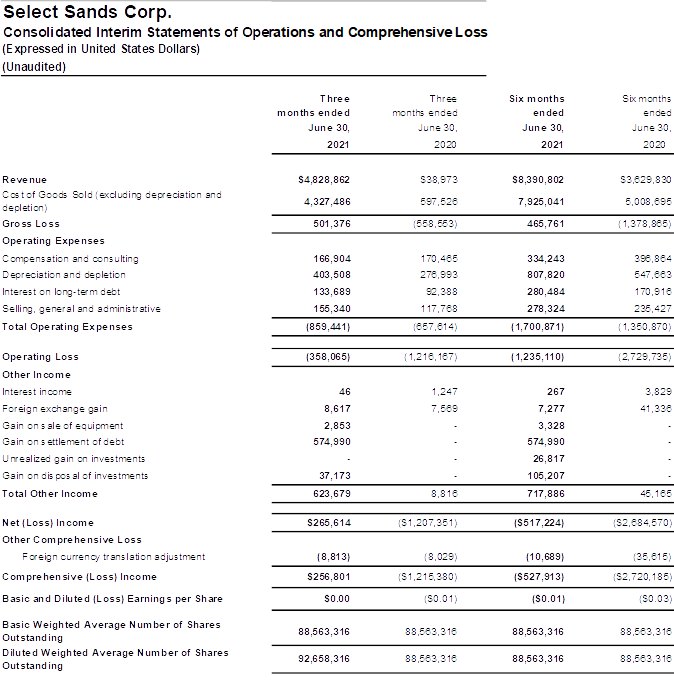Click Operating Expenses heading
The width and height of the screenshot is (674, 690).
53,241
